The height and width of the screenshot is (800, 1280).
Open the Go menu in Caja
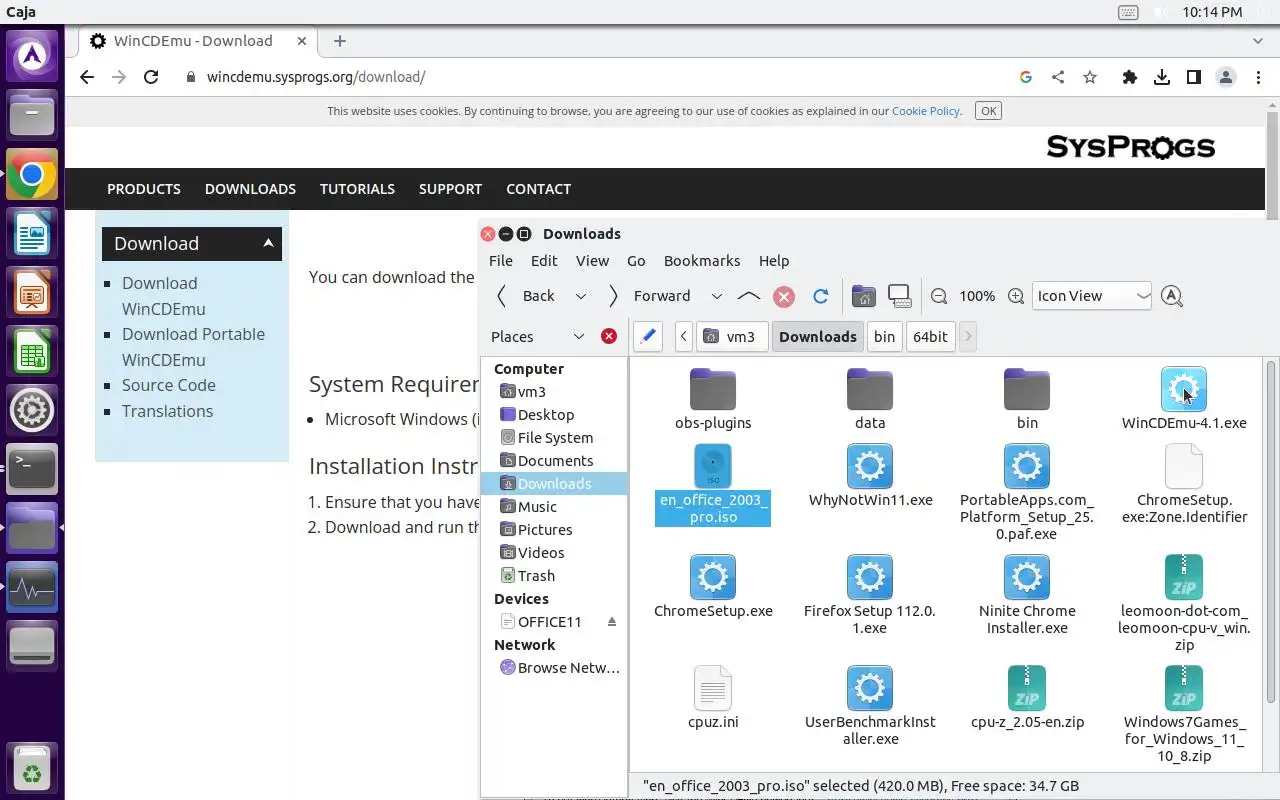(x=636, y=260)
